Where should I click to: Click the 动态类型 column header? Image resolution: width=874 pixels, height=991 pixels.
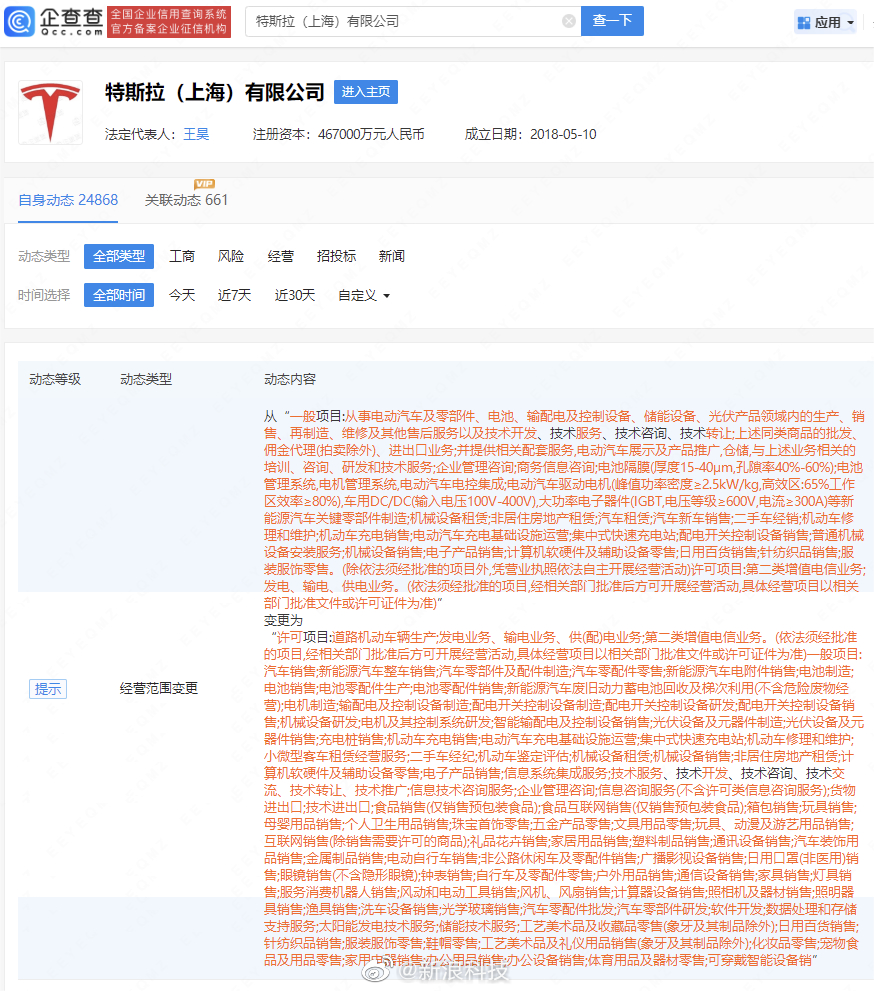click(146, 379)
